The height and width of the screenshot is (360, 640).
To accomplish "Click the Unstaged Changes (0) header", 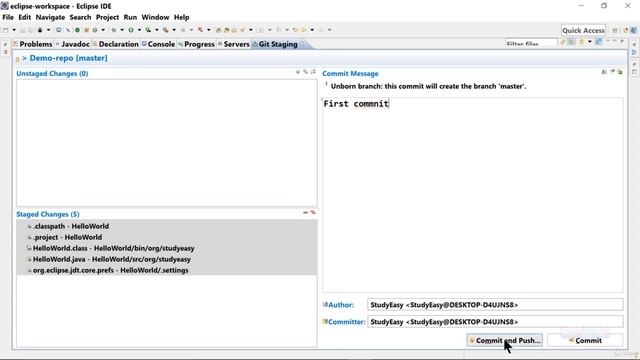I will click(x=52, y=73).
